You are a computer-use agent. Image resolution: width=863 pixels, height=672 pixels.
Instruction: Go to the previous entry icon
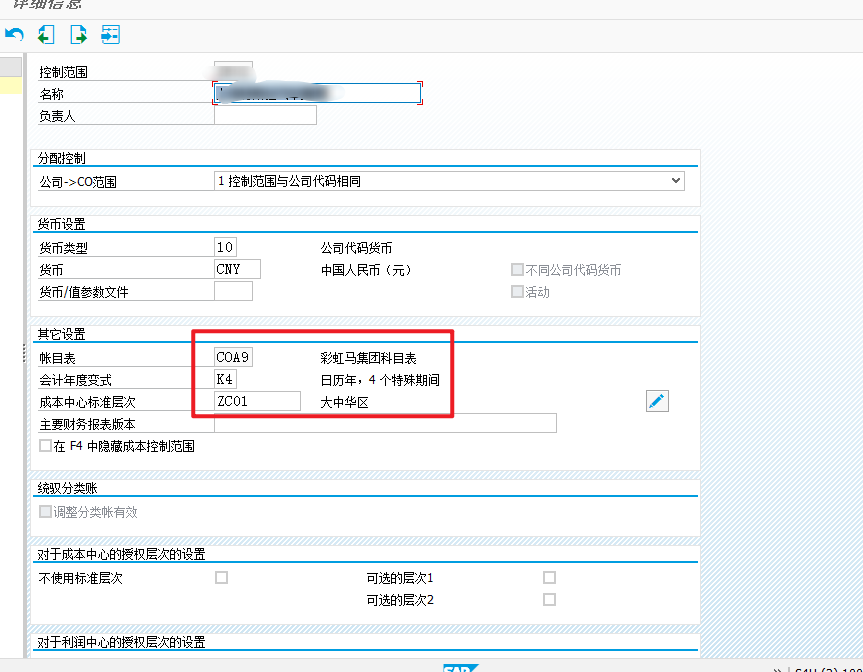coord(44,34)
